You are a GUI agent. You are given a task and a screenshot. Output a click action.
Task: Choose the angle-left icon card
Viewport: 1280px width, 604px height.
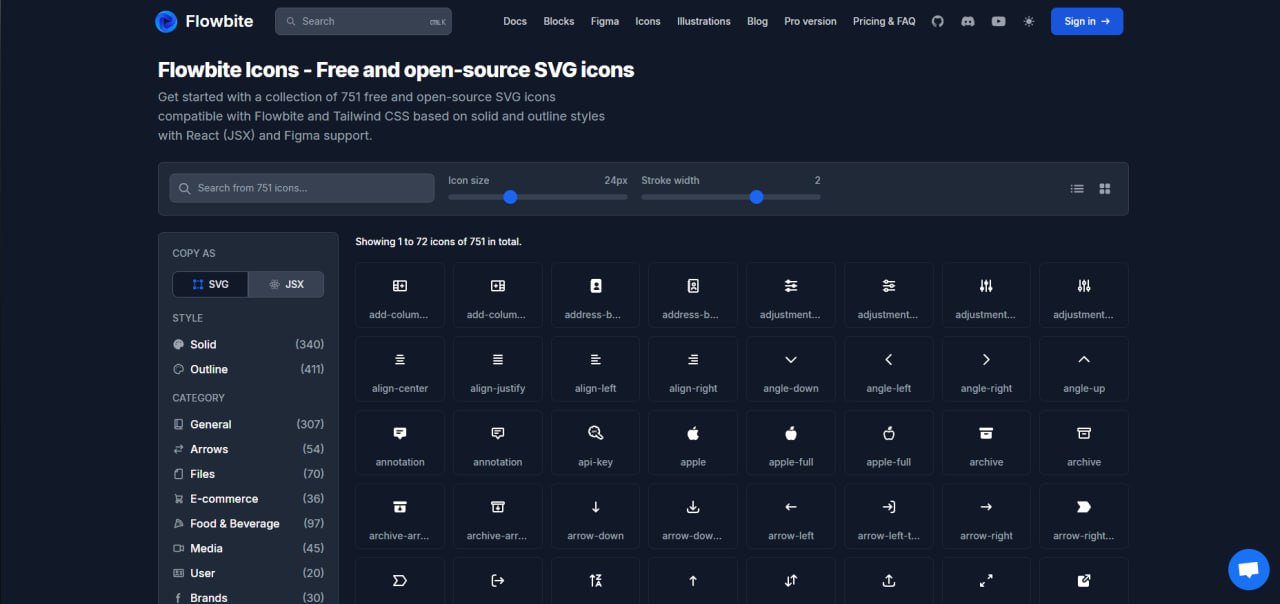889,370
